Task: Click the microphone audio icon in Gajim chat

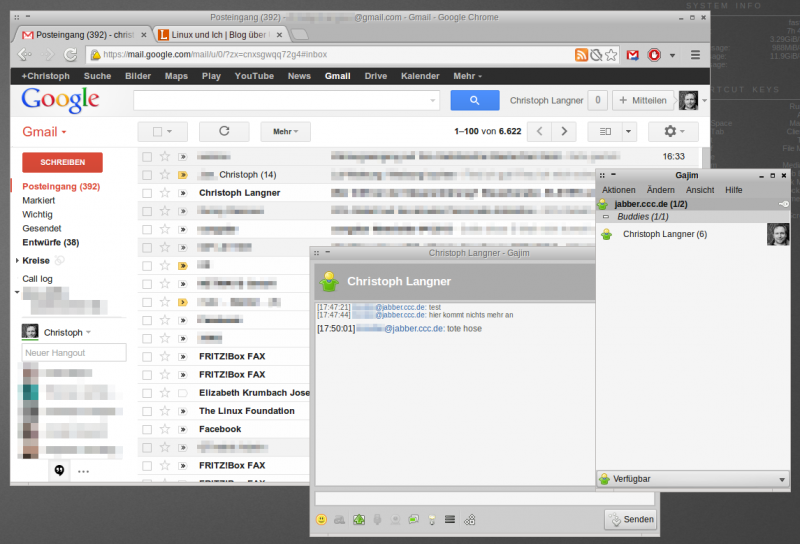Action: [378, 520]
